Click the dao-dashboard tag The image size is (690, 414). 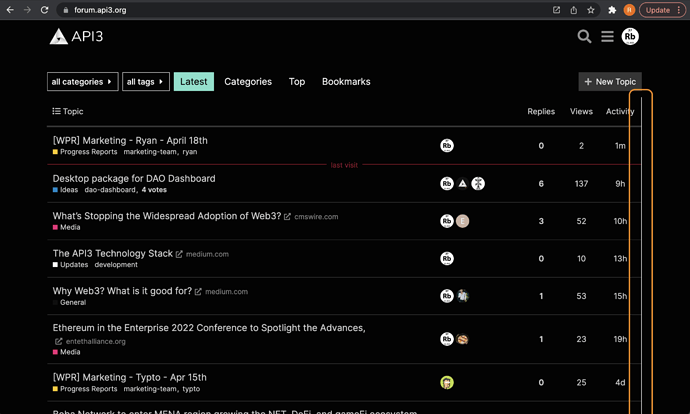[110, 190]
